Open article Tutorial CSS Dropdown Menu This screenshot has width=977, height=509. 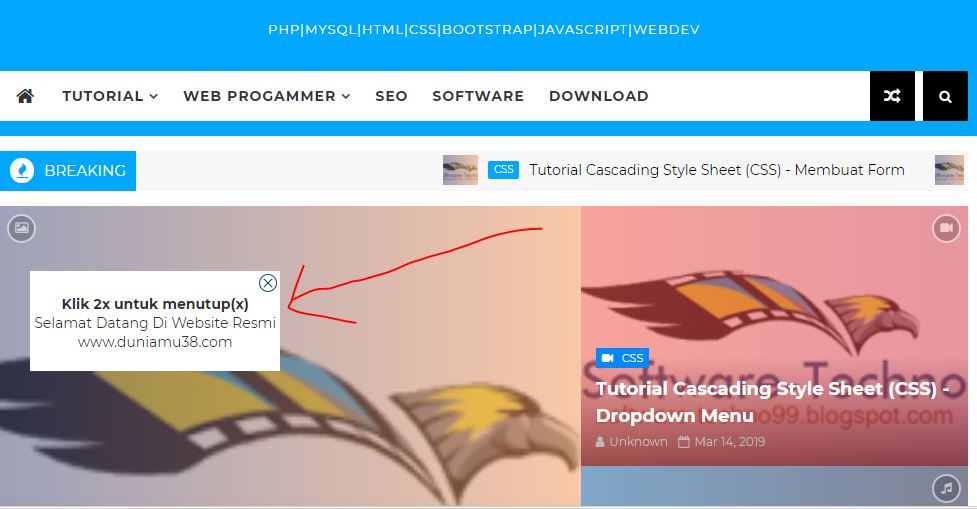coord(772,402)
